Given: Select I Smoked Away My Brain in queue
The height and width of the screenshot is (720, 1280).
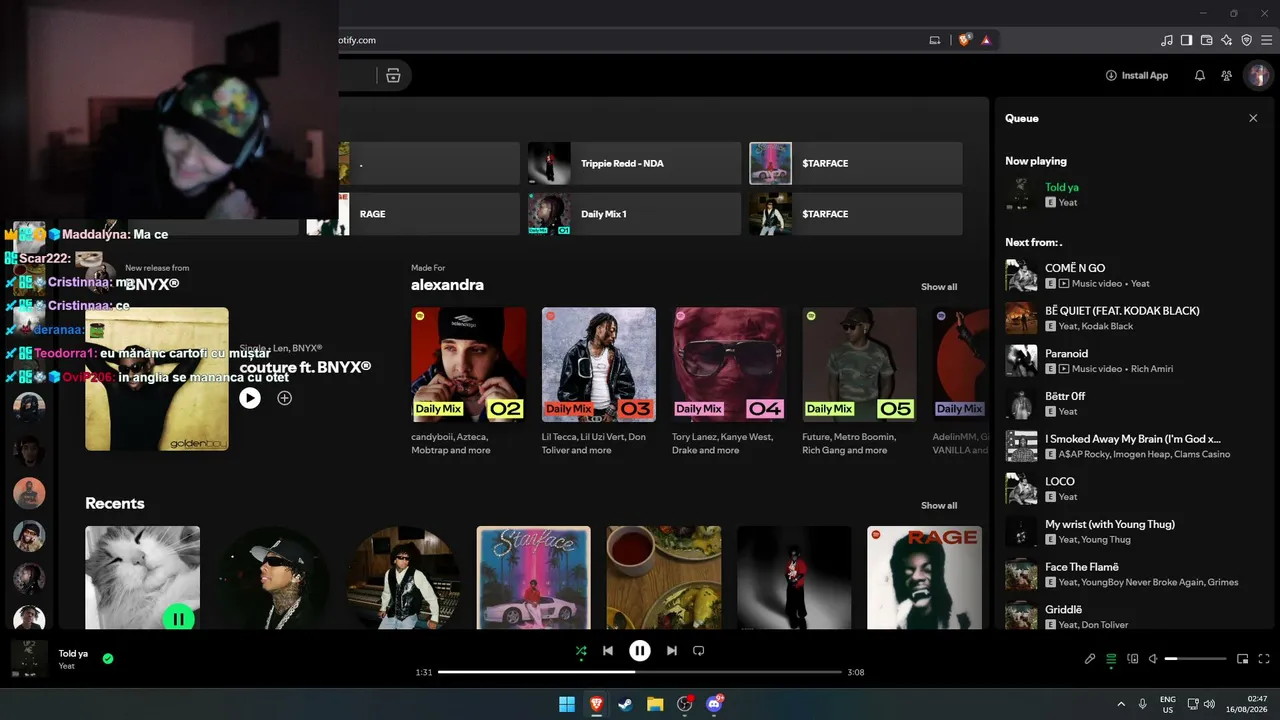Looking at the screenshot, I should (x=1134, y=446).
